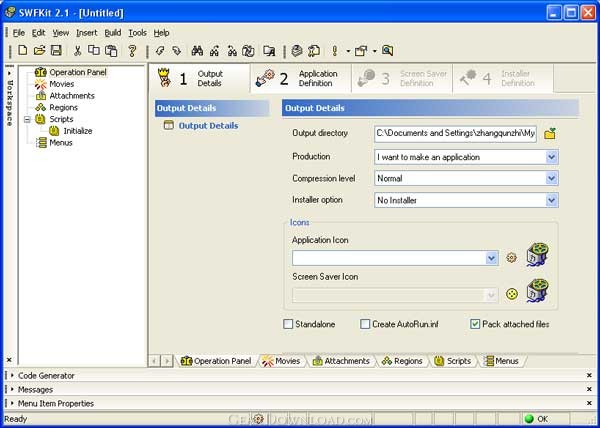Click the round icon next to Screen Saver Icon
This screenshot has width=600, height=428.
pyautogui.click(x=512, y=294)
